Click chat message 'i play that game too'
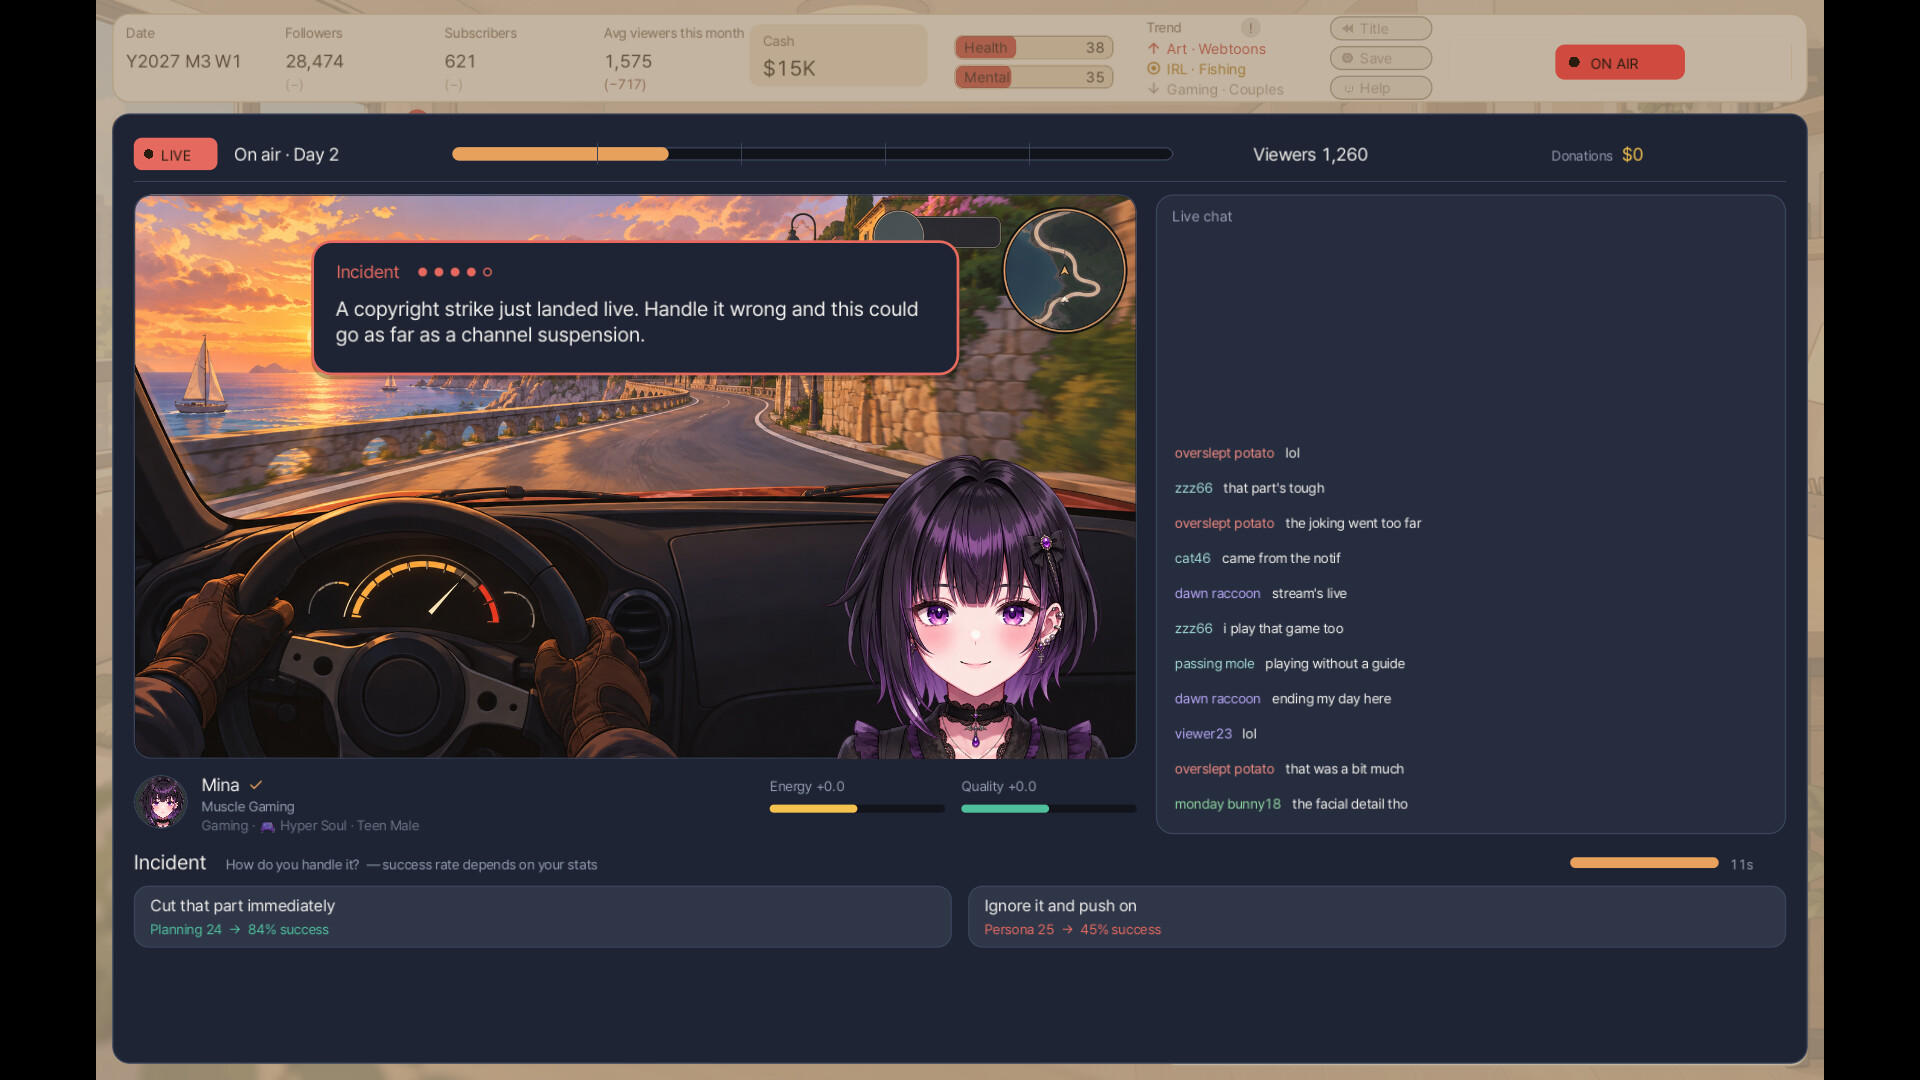 (1283, 629)
